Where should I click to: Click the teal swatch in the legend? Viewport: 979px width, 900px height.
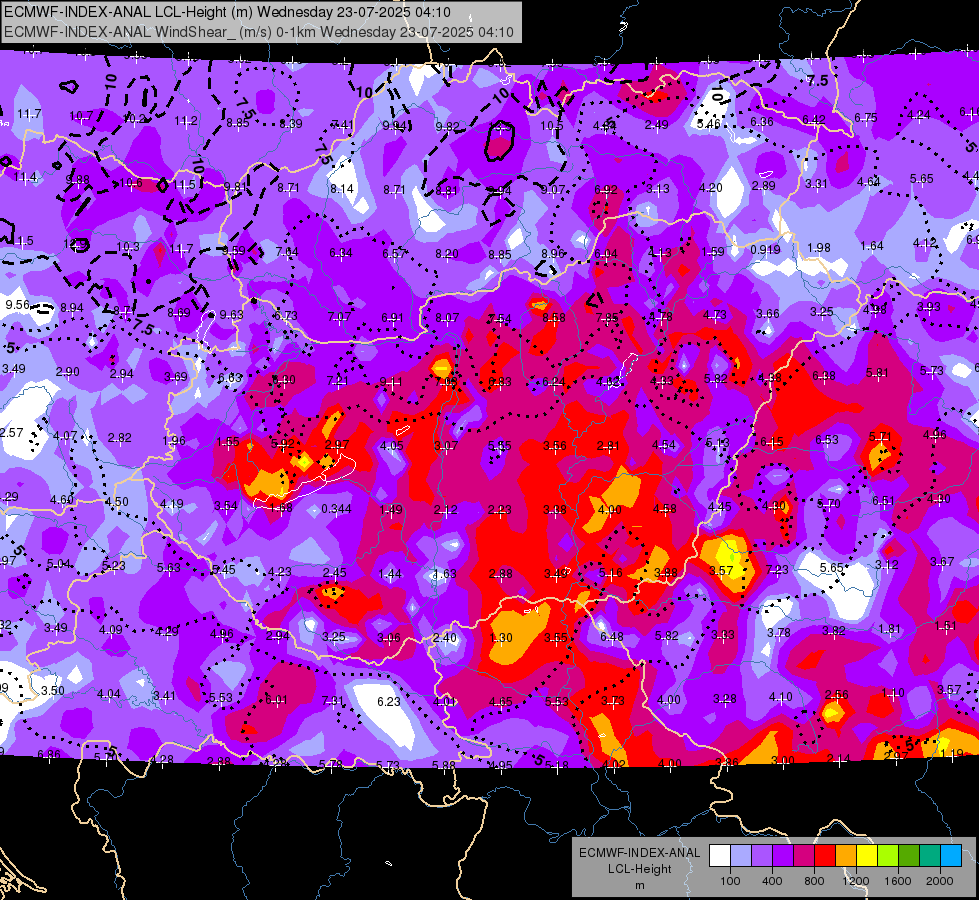(930, 856)
